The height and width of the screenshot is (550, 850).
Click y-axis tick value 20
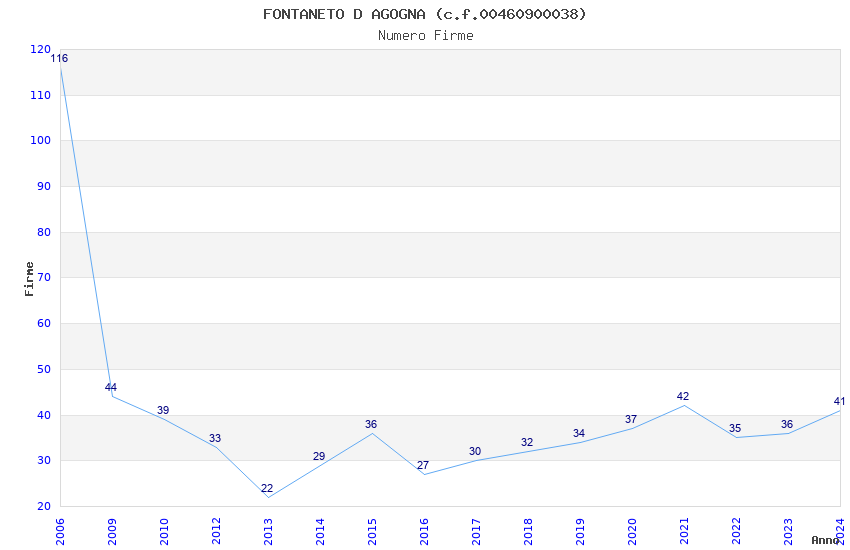44,506
